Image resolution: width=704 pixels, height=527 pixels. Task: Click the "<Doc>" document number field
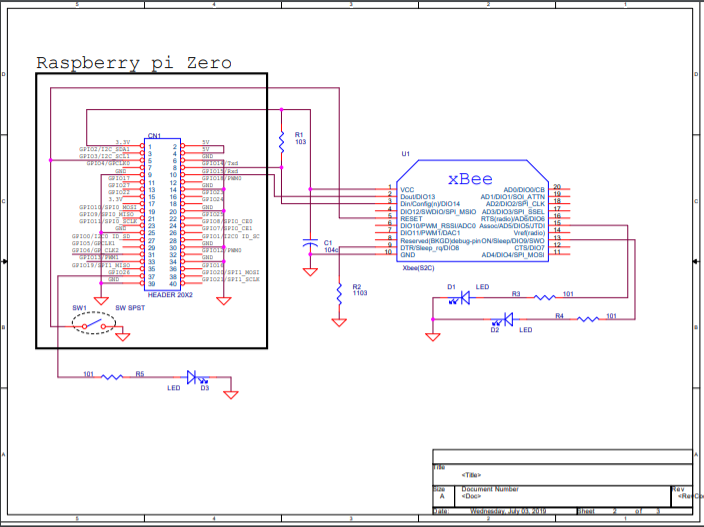(x=471, y=496)
